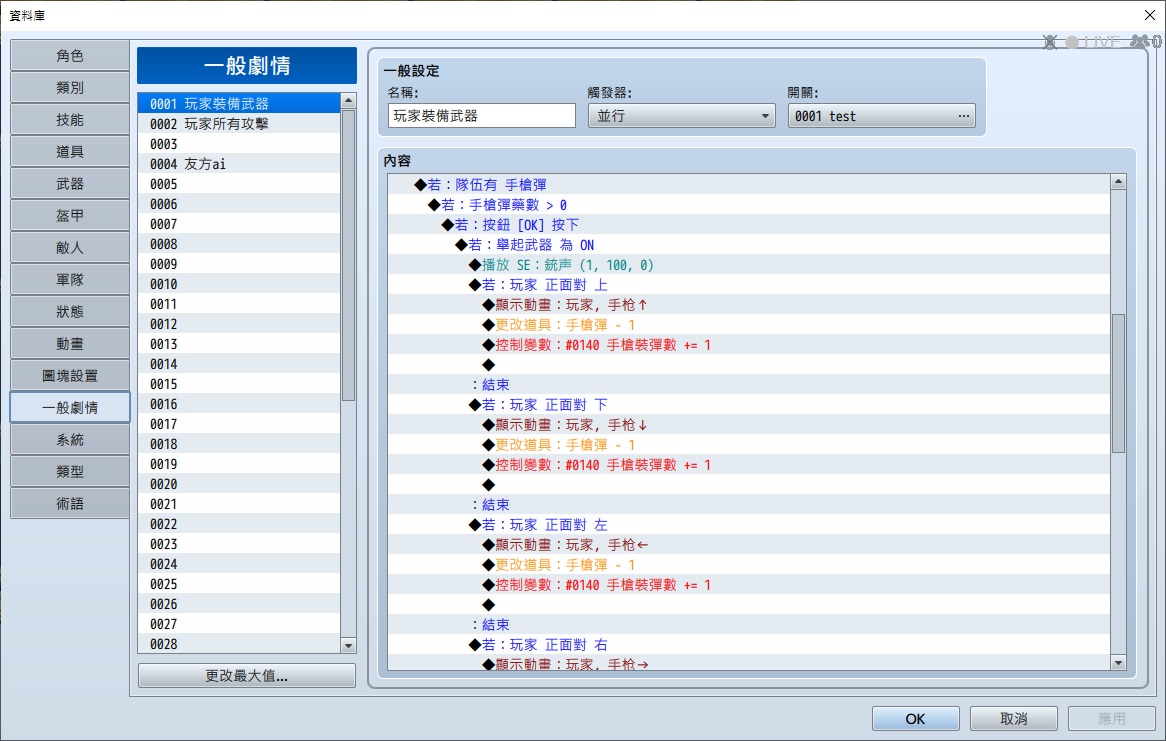The image size is (1166, 741).
Task: Open the 技能 tab
Action: pos(70,120)
